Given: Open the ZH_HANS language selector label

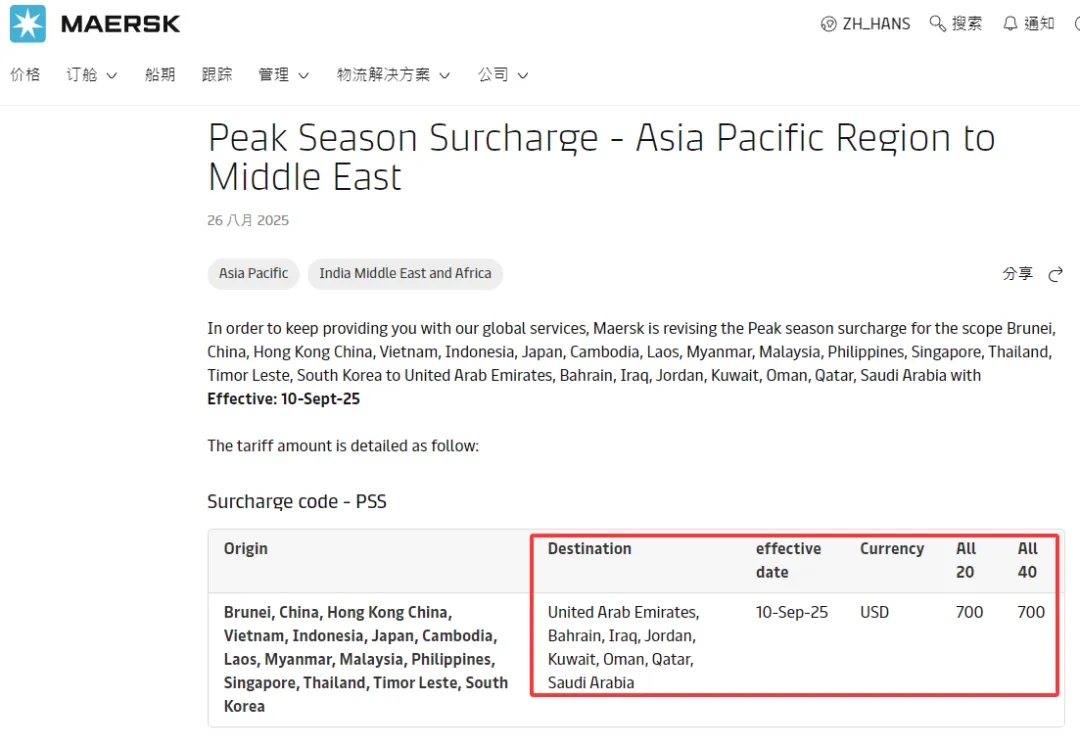Looking at the screenshot, I should (x=876, y=24).
